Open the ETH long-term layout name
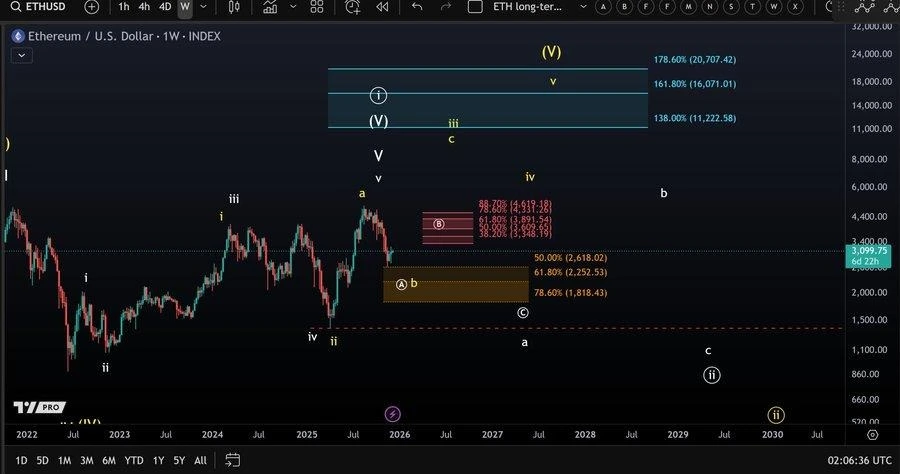Viewport: 900px width, 474px height. 527,7
